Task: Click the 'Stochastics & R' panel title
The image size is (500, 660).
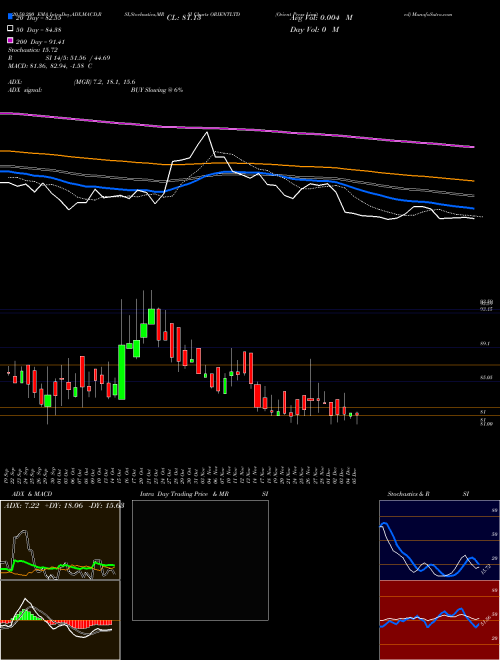Action: (409, 494)
